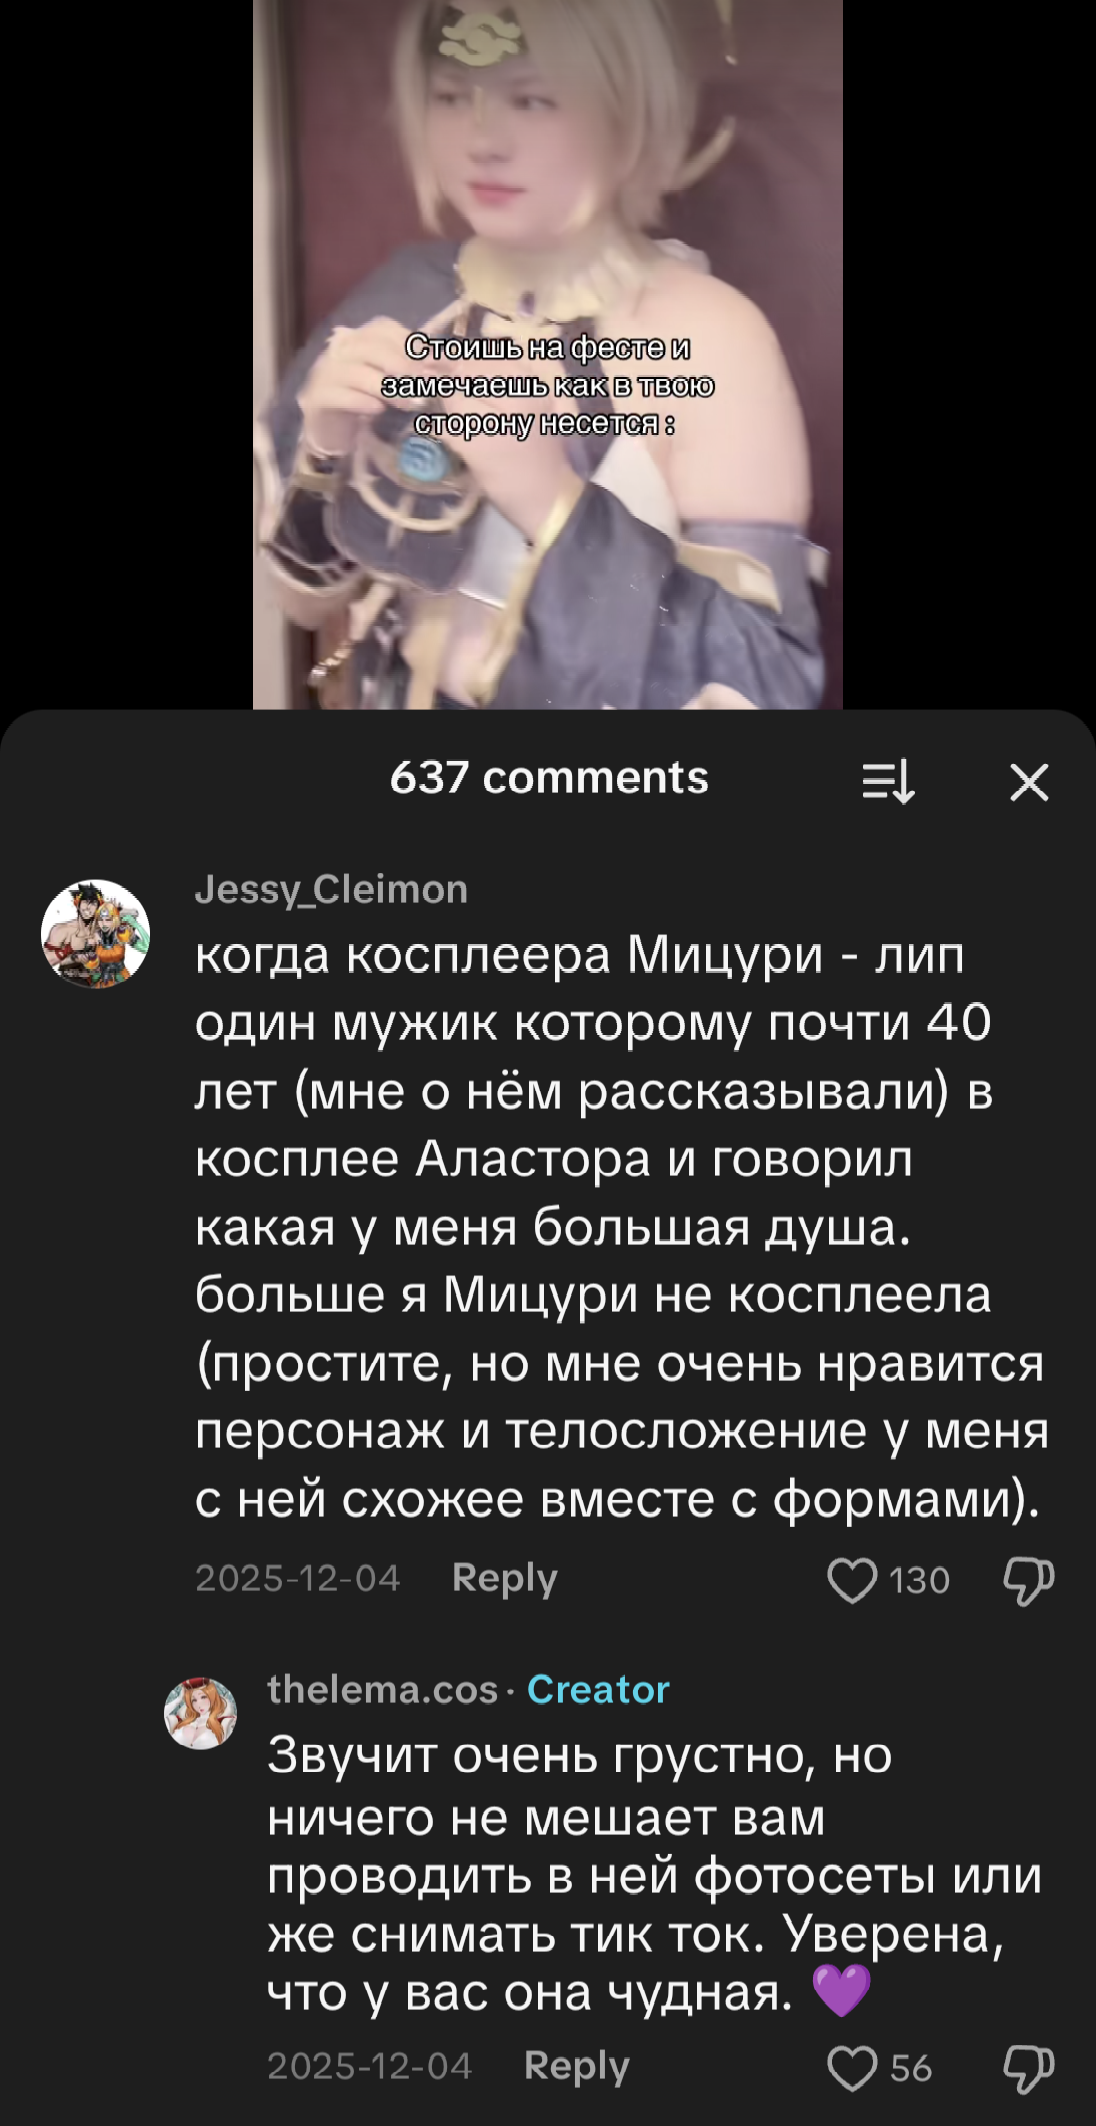Close the comments panel
This screenshot has width=1096, height=2126.
coord(1029,782)
